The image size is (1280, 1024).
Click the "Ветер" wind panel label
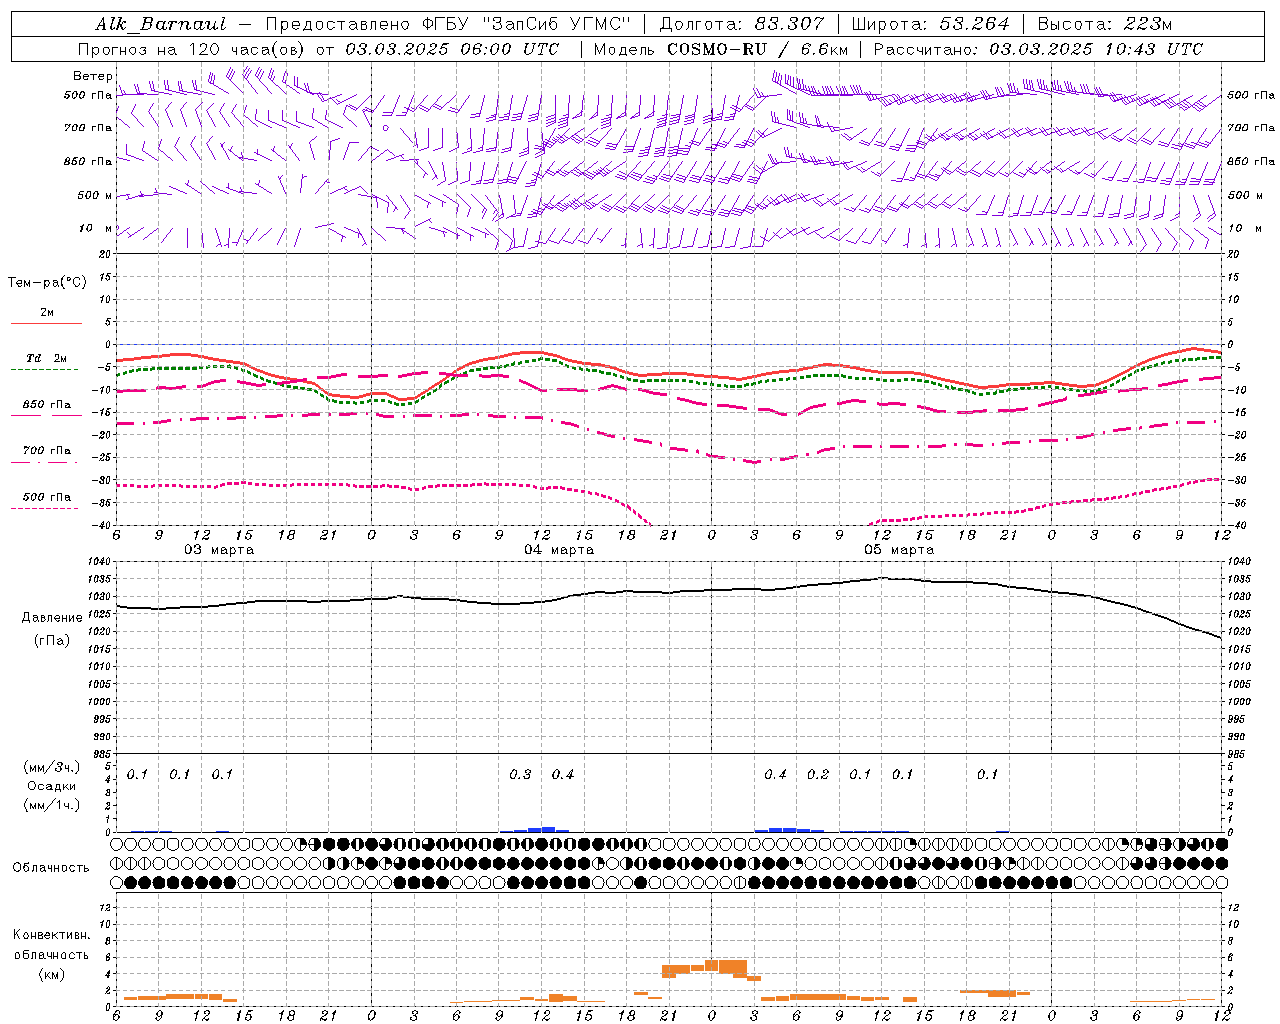click(93, 76)
